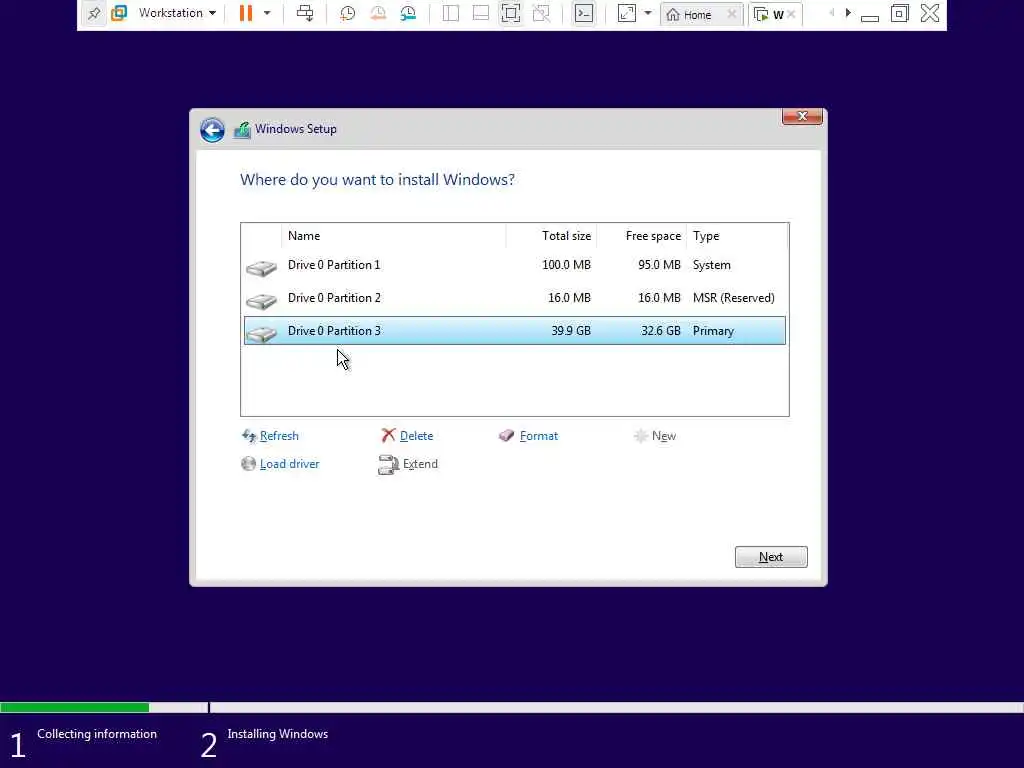Screen dimensions: 1024x768
Task: Click the Type column header
Action: coord(737,236)
